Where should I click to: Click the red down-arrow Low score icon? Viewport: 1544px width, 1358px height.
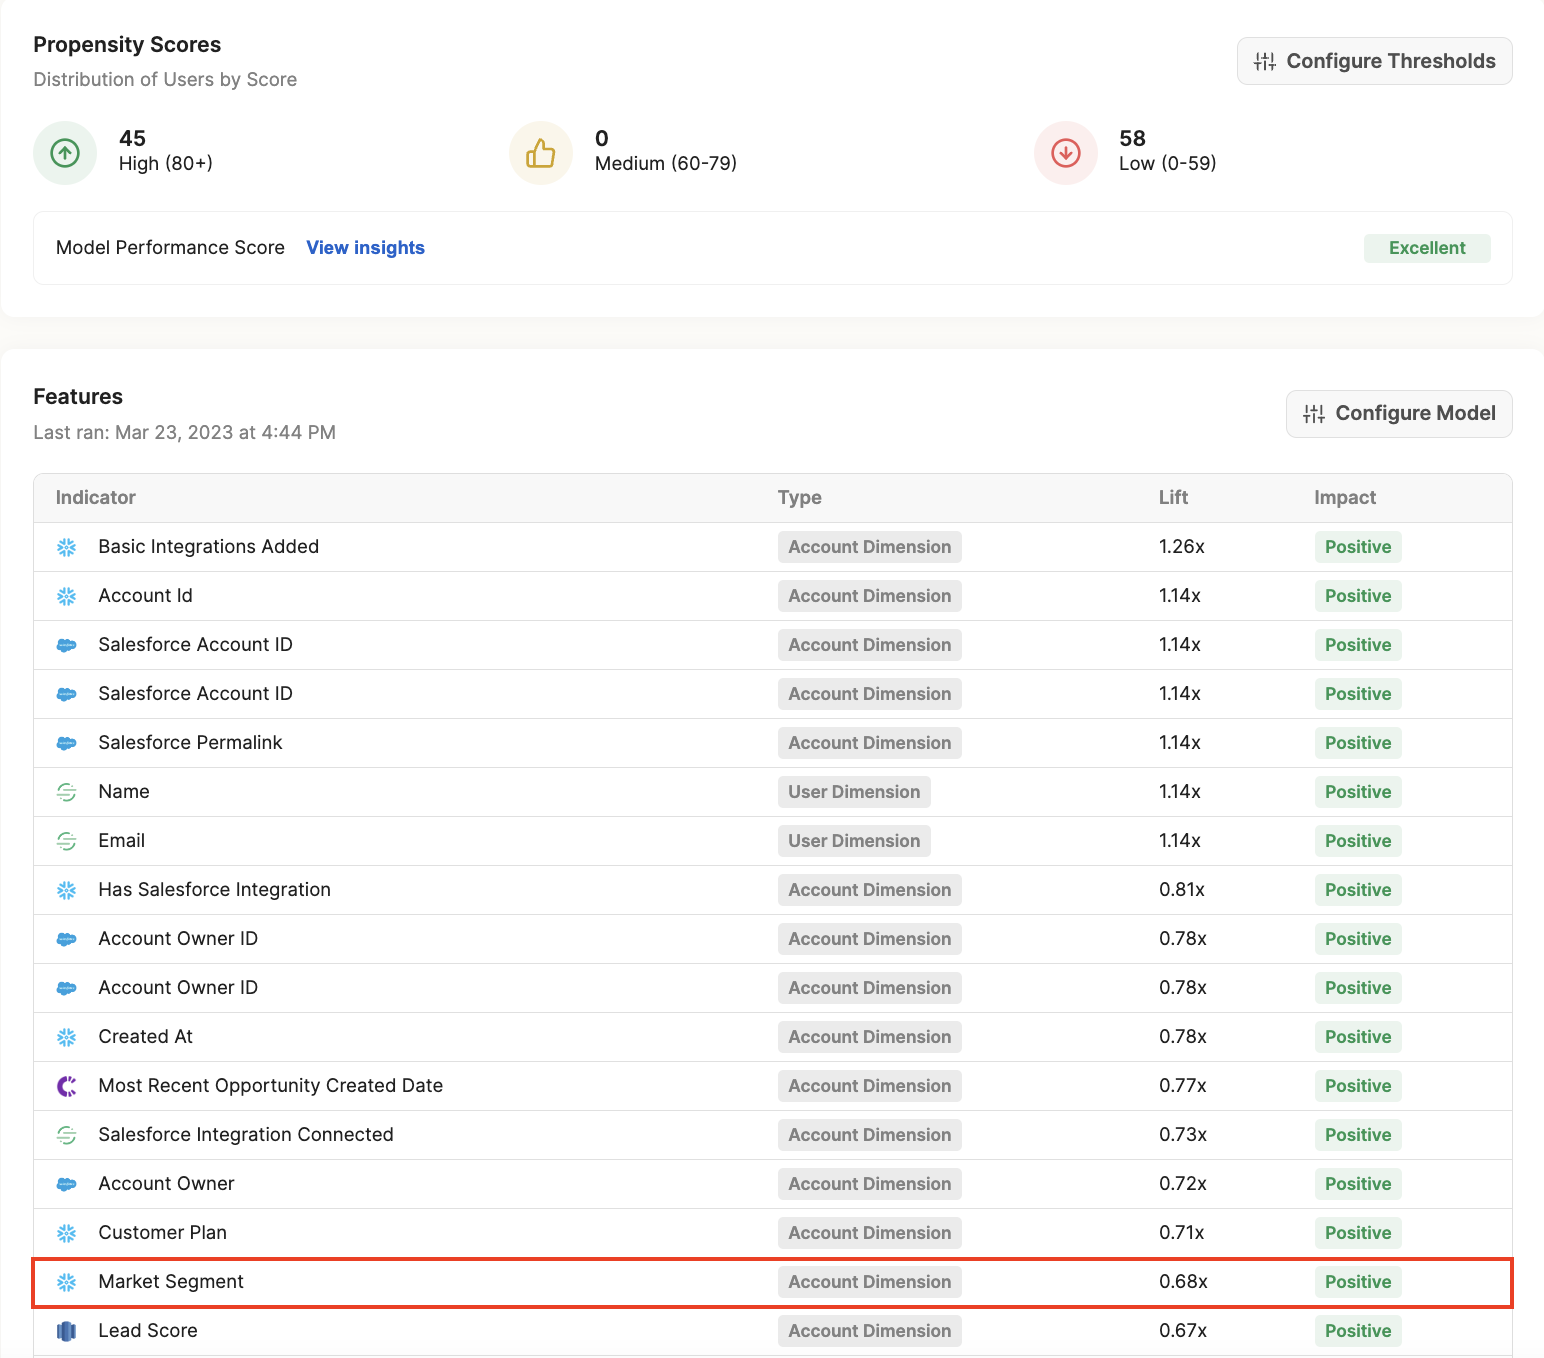click(x=1065, y=153)
